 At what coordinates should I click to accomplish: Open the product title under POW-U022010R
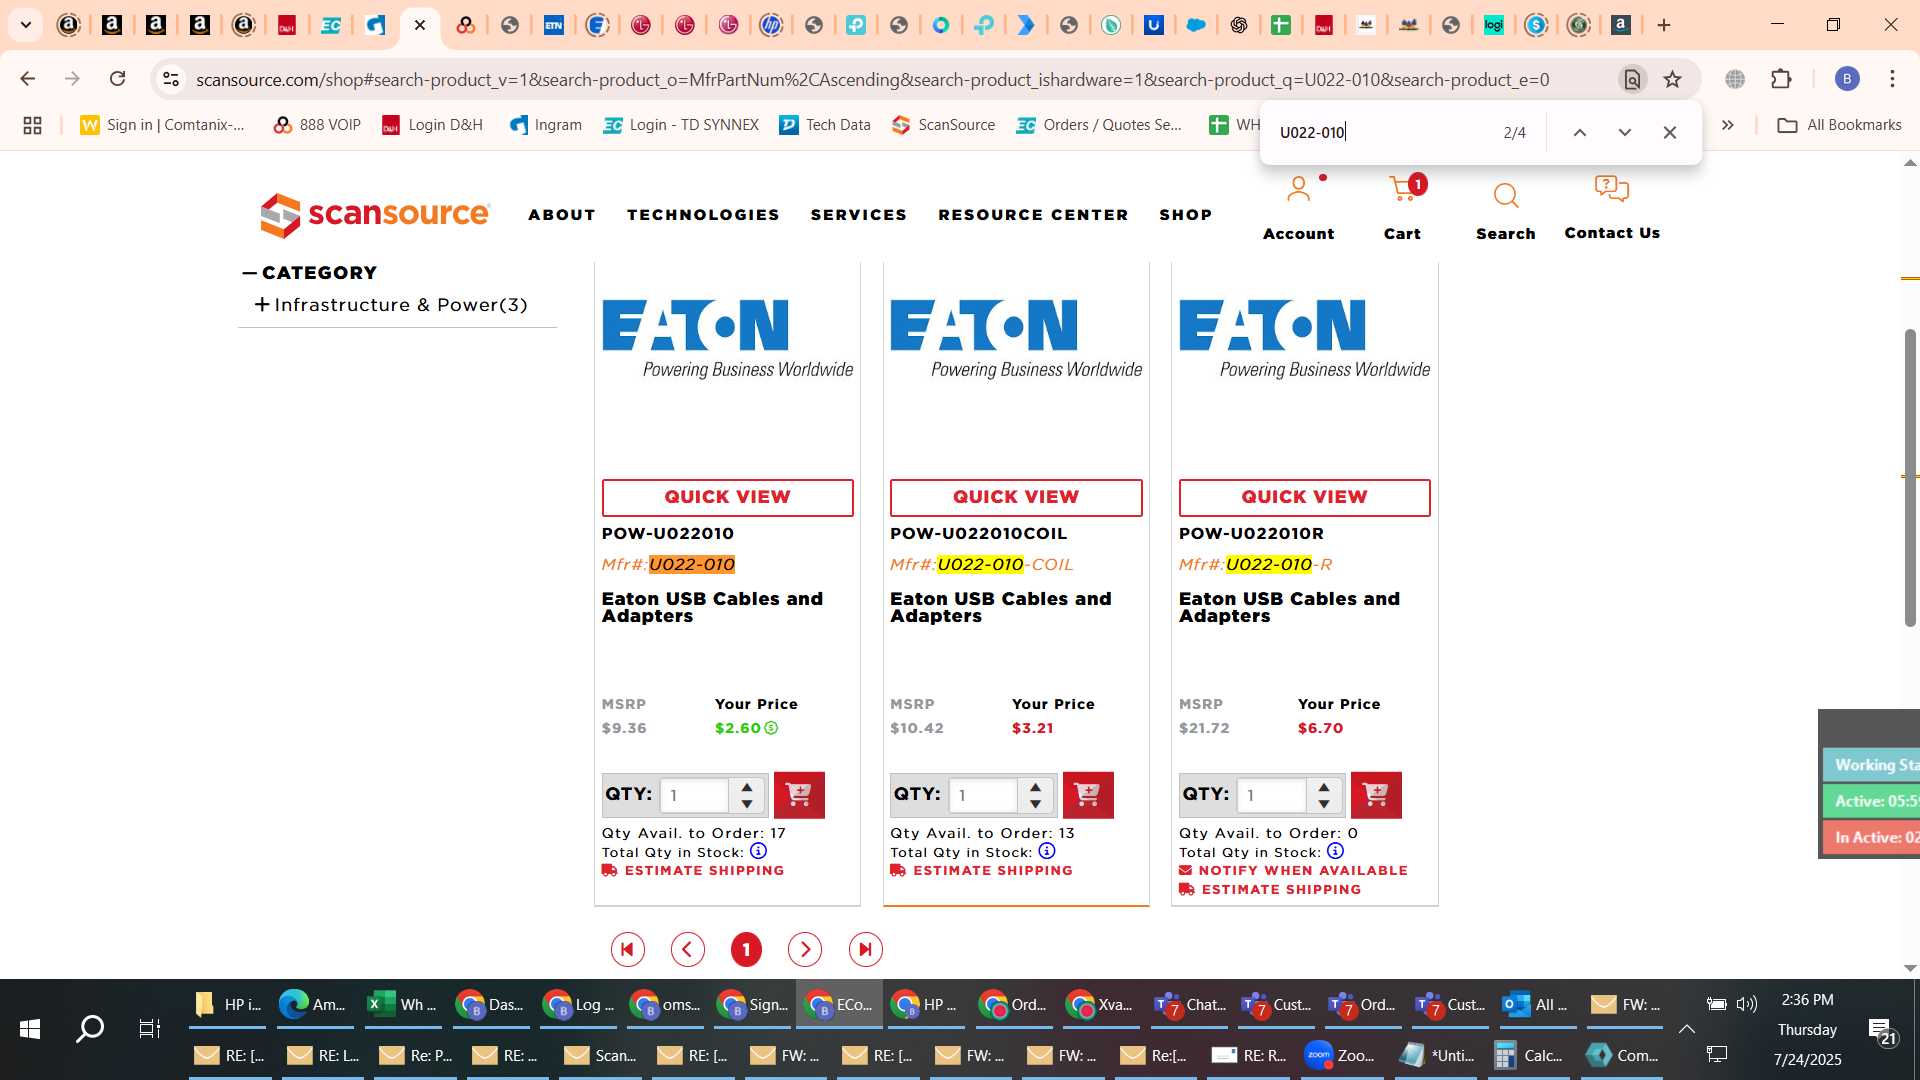coord(1289,607)
